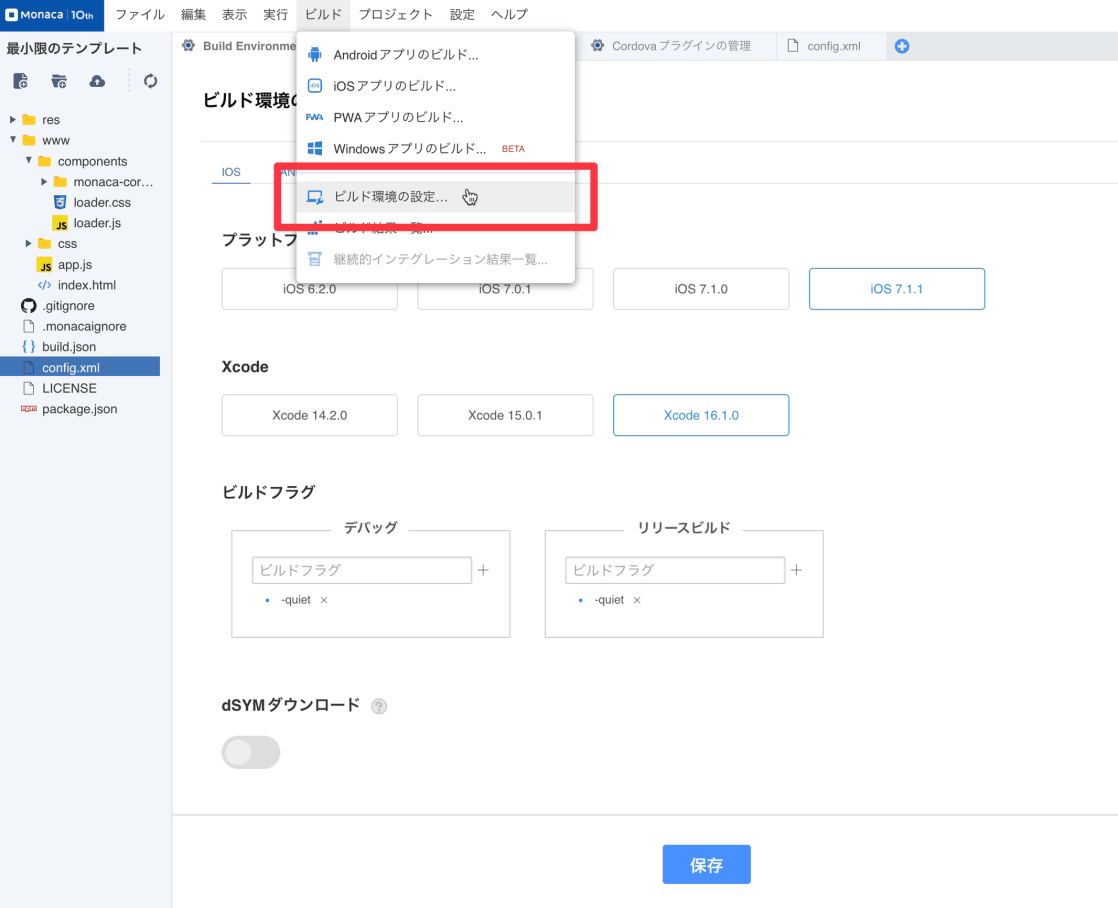Image resolution: width=1118 pixels, height=908 pixels.
Task: Click the cloud upload icon above the file tree
Action: pos(96,81)
